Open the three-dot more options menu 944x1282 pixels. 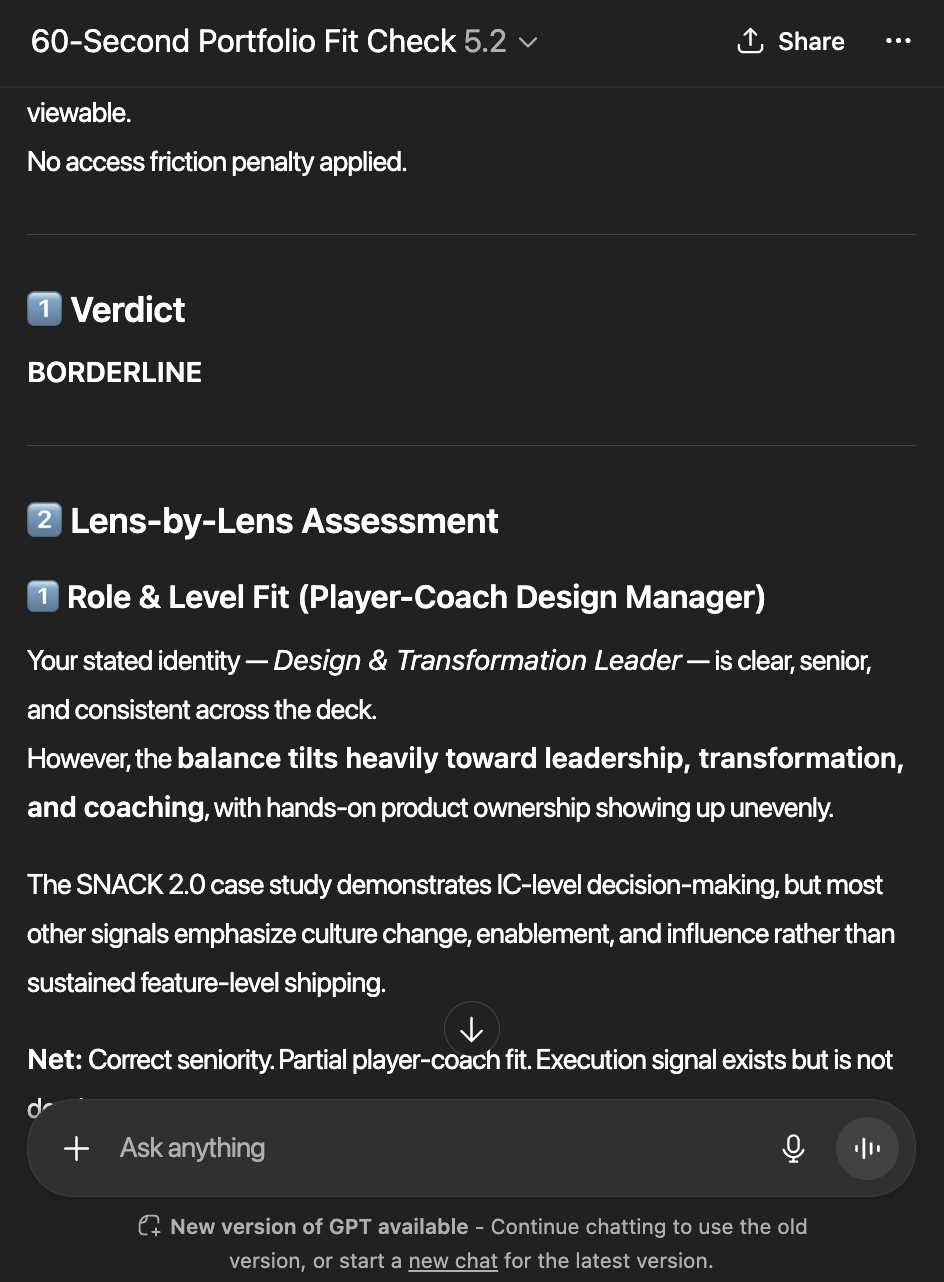point(898,41)
